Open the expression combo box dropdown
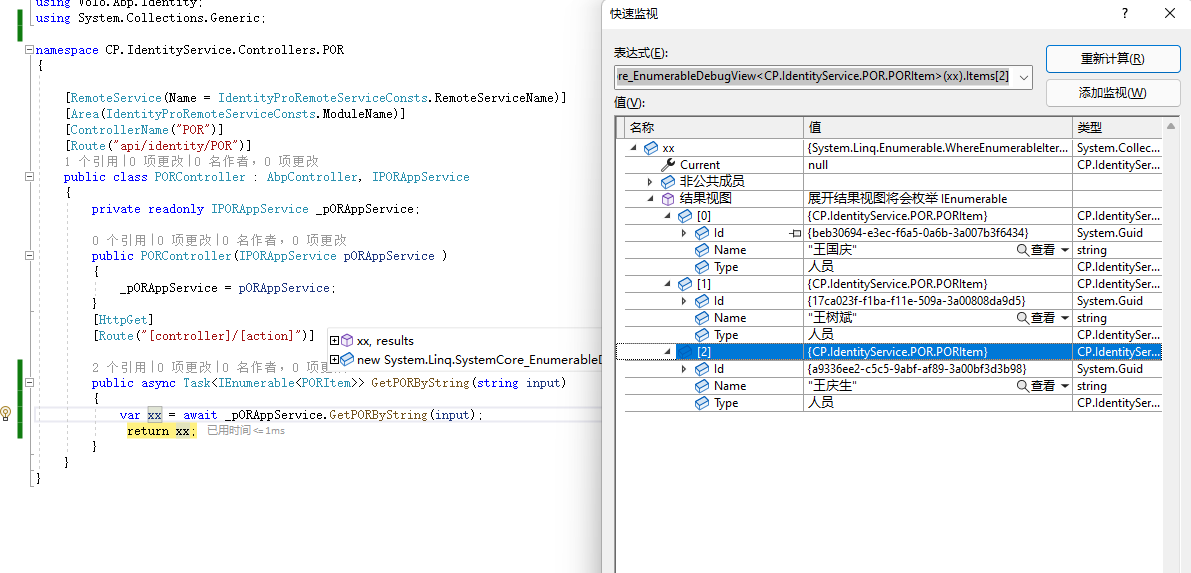 point(1023,76)
